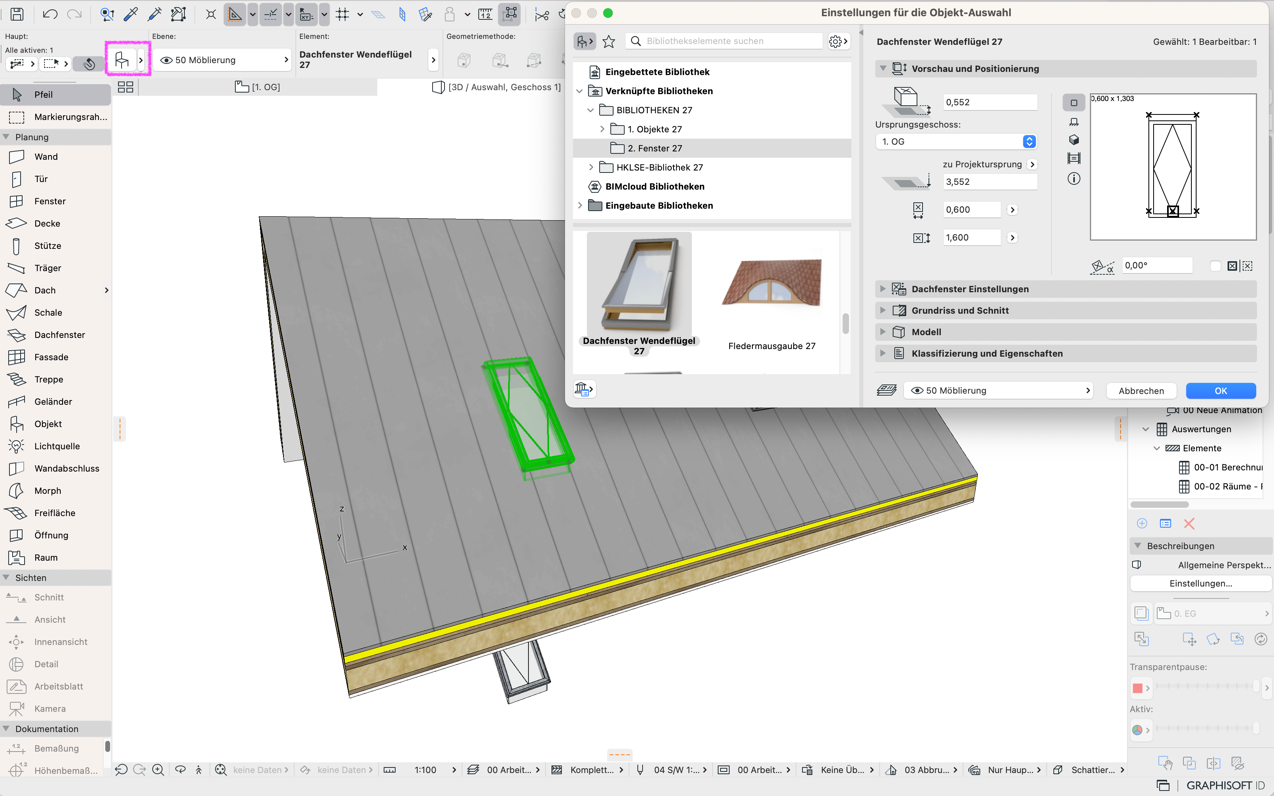Open the Ursprungsgeschoss 1. OG dropdown
Image resolution: width=1274 pixels, height=796 pixels.
coord(956,142)
